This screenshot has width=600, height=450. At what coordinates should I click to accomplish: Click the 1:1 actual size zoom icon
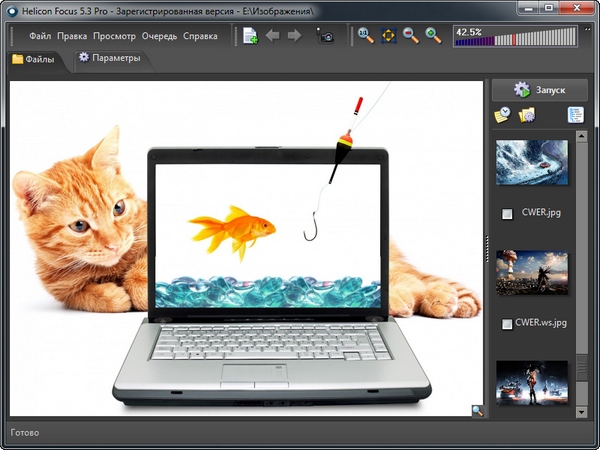click(x=366, y=36)
